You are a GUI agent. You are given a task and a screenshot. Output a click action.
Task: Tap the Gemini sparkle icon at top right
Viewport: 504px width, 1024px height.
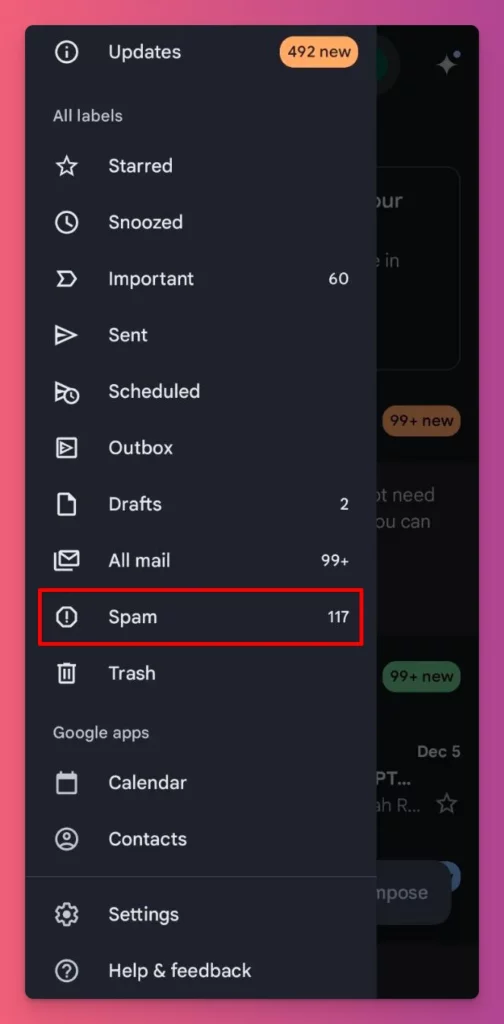tap(448, 63)
